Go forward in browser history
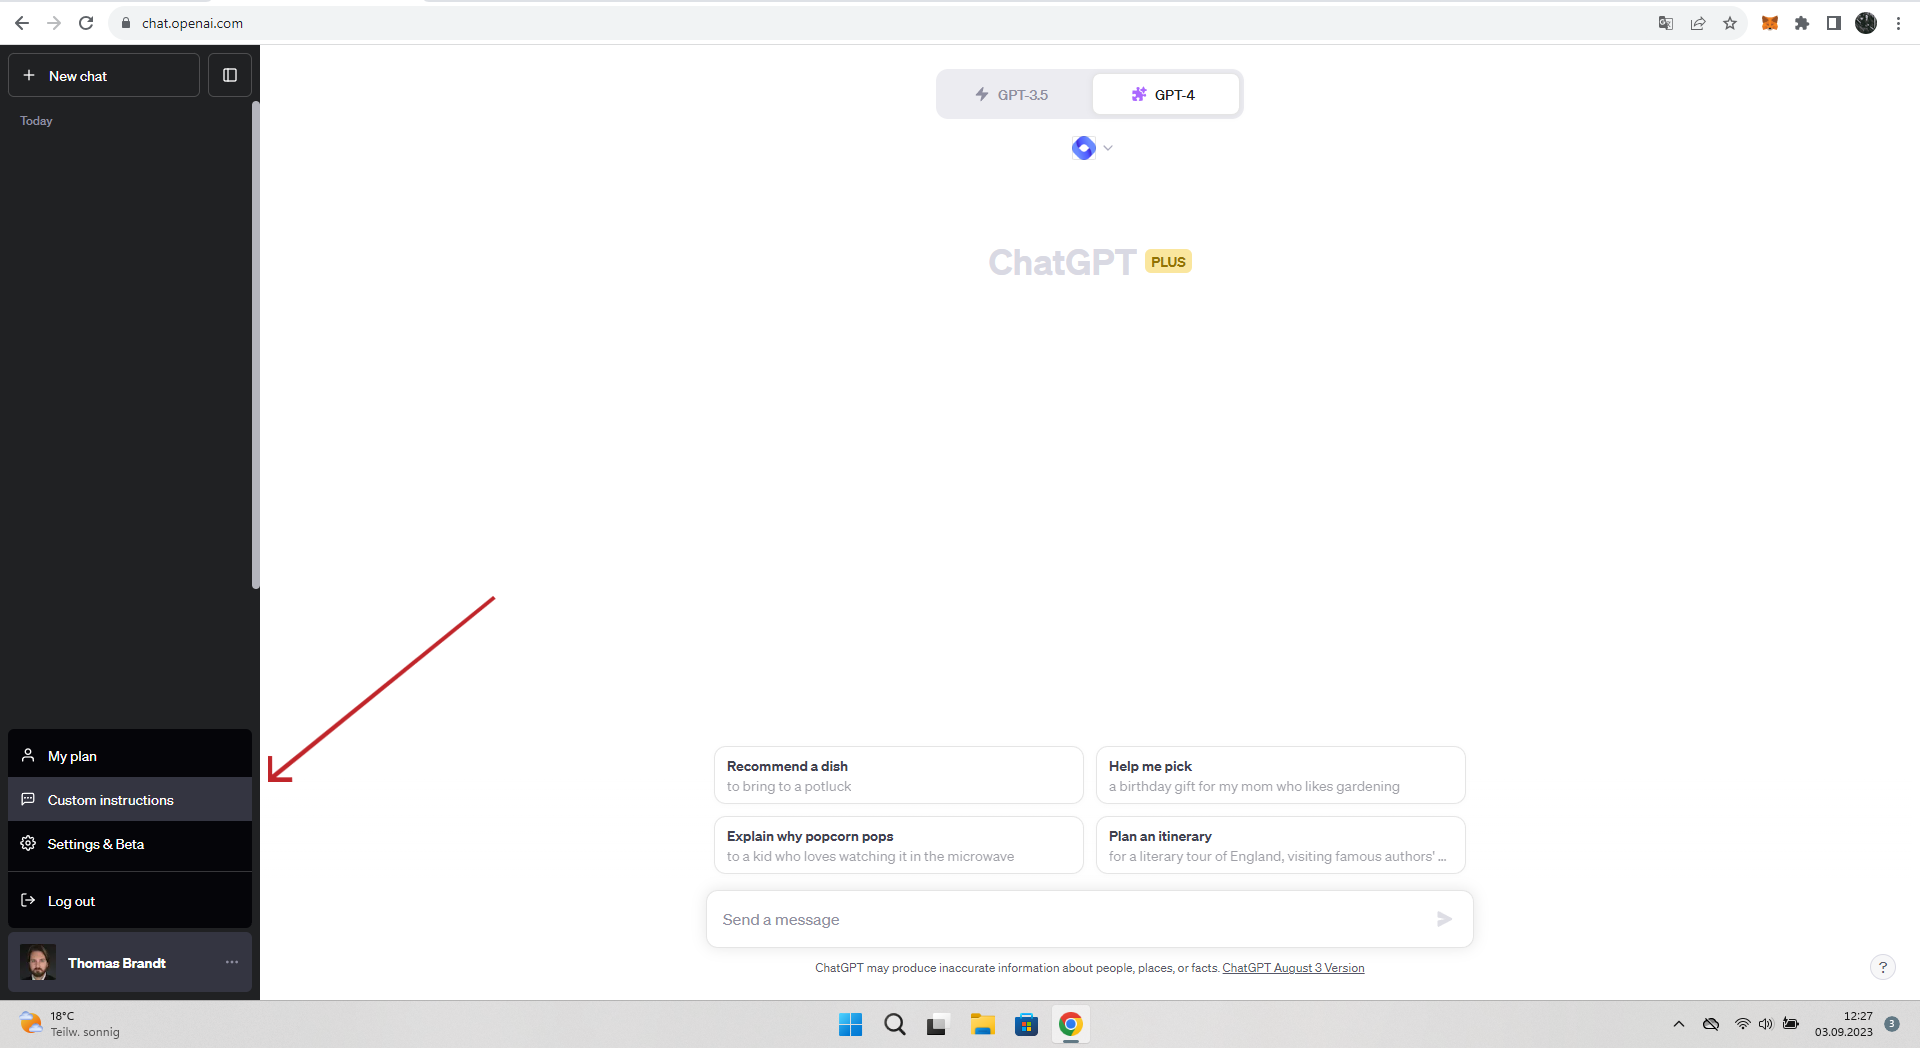The height and width of the screenshot is (1048, 1920). point(54,23)
